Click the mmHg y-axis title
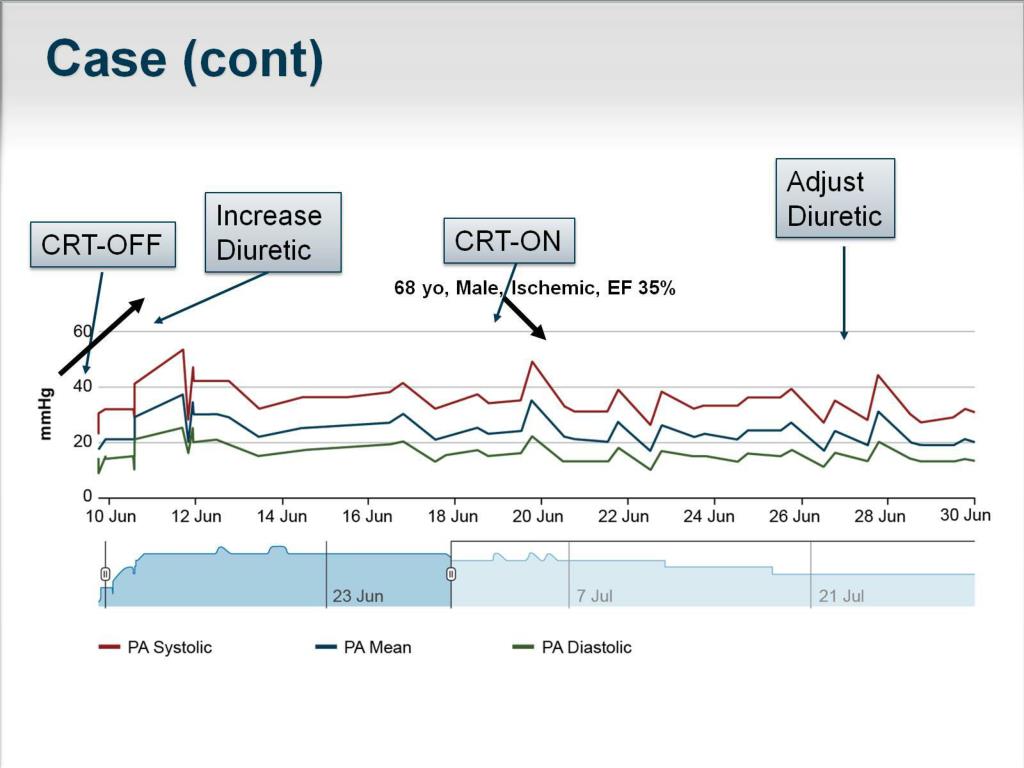 (45, 414)
